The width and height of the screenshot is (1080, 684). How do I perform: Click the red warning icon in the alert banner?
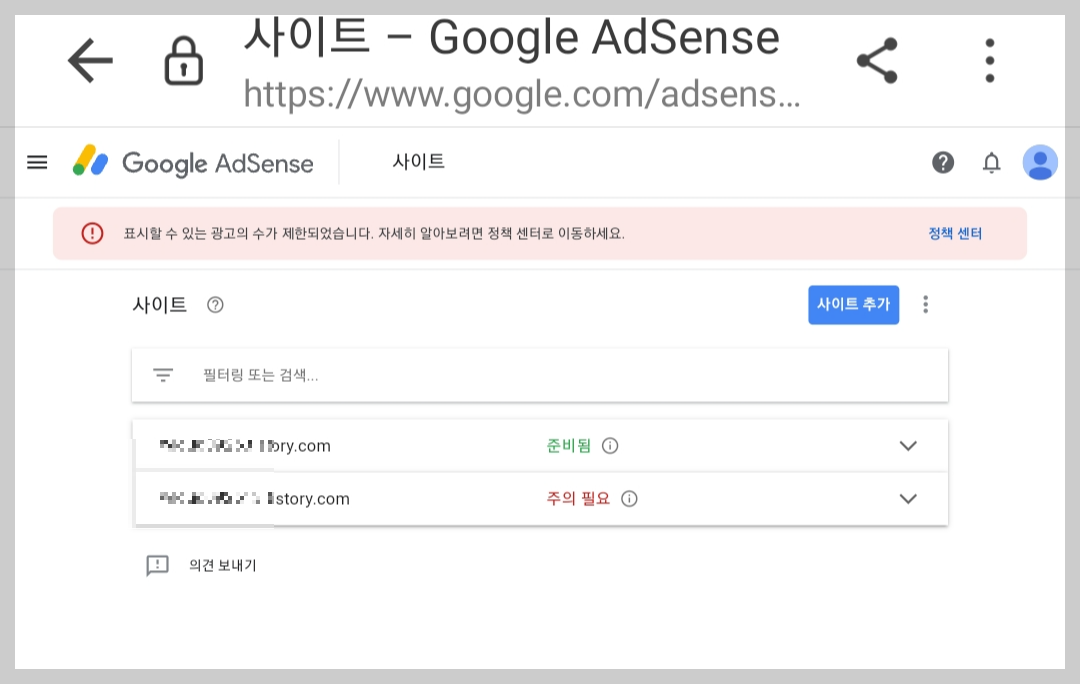coord(92,234)
